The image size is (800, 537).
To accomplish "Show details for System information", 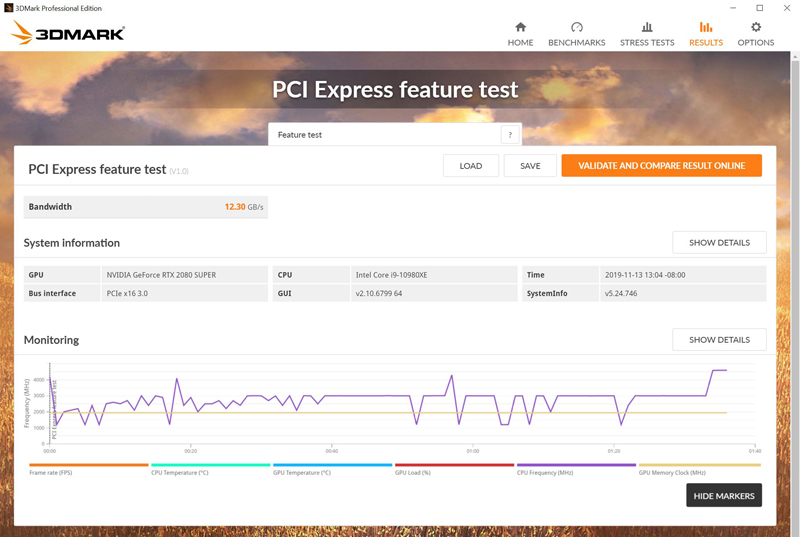I will pyautogui.click(x=719, y=243).
